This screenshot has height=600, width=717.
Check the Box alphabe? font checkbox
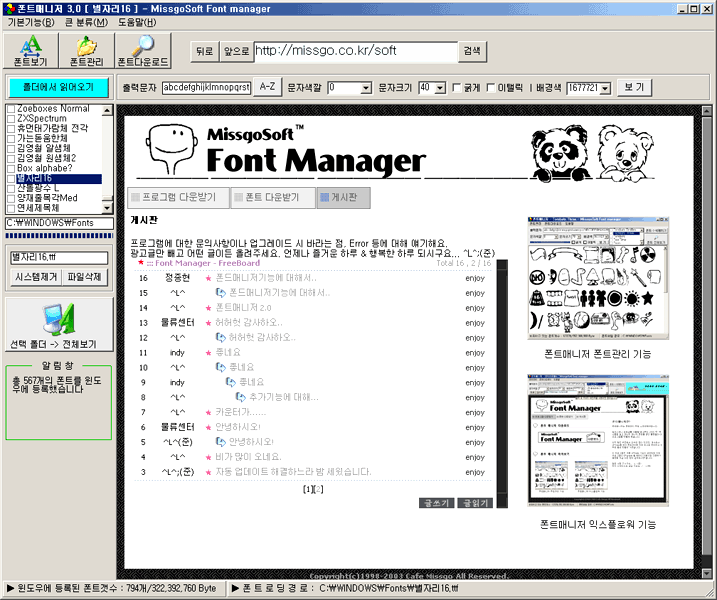pyautogui.click(x=11, y=168)
